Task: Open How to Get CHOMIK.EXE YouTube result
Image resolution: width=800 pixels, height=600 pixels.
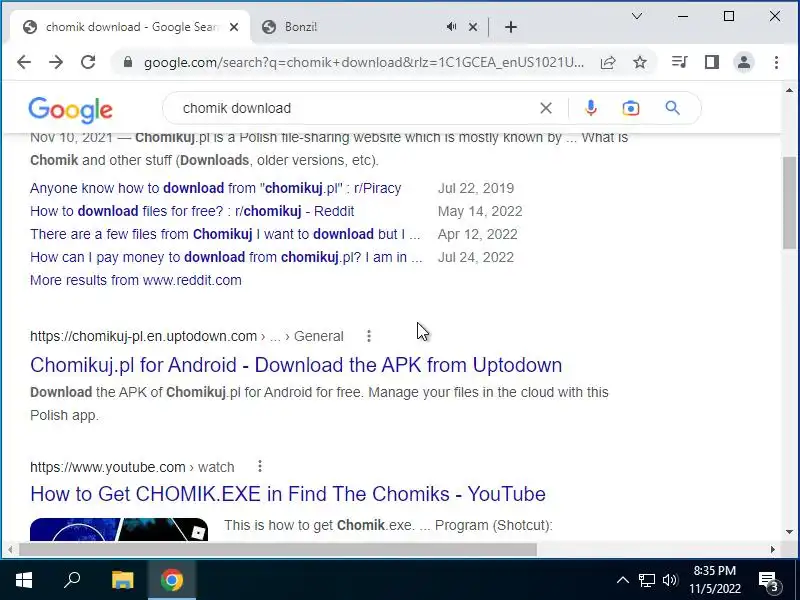Action: (288, 494)
